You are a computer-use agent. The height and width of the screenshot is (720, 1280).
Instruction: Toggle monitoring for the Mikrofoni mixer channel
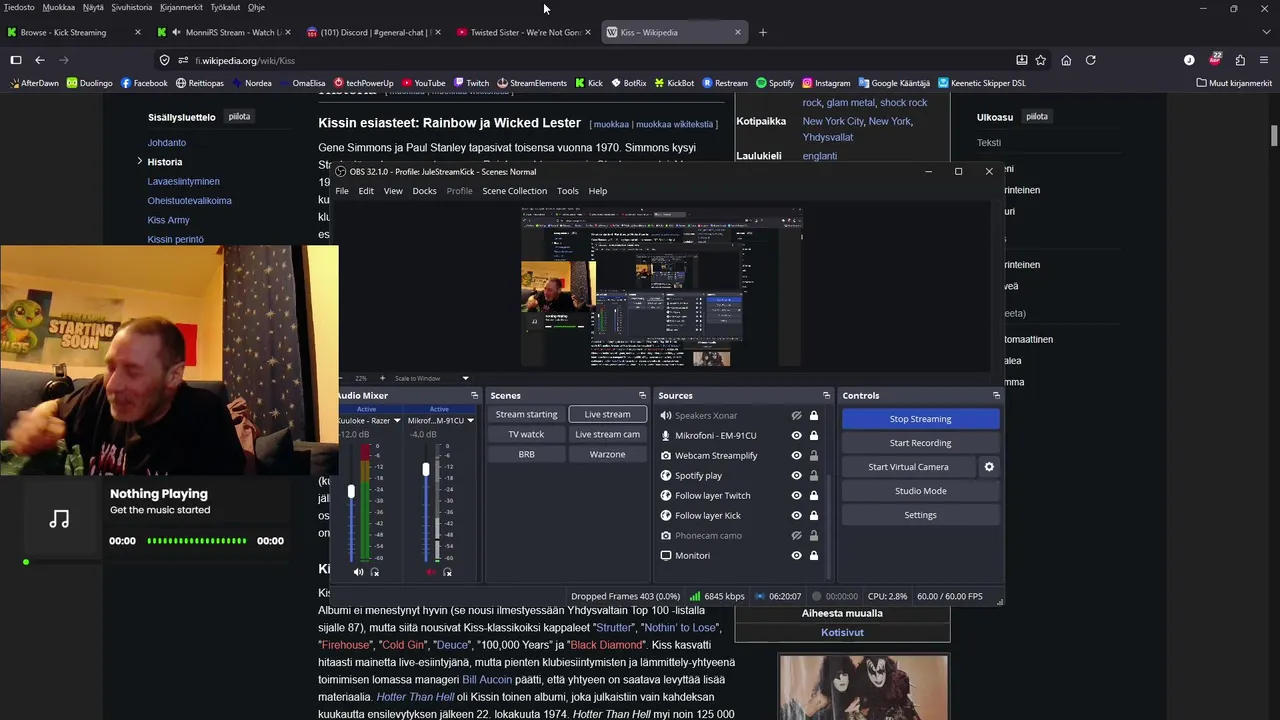coord(447,572)
